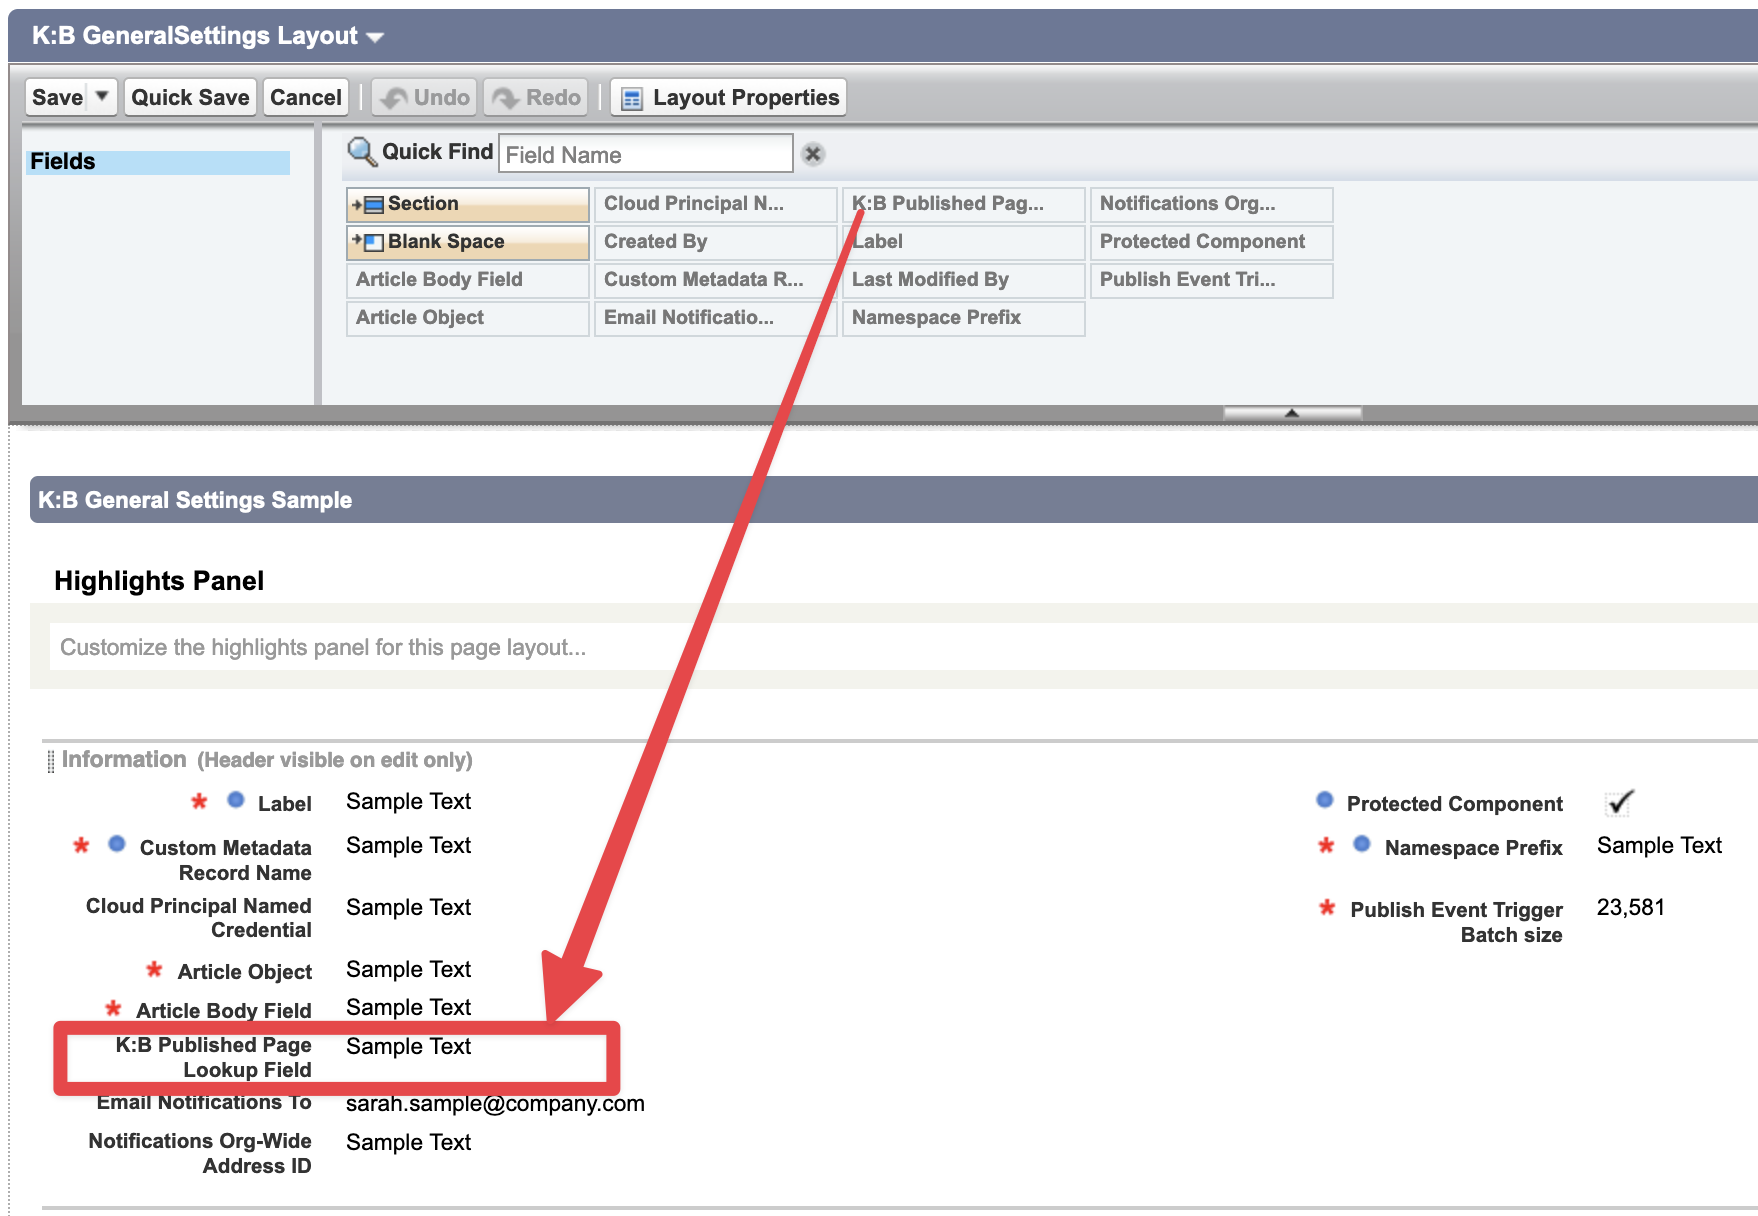Clear the Quick Find search field

point(813,154)
